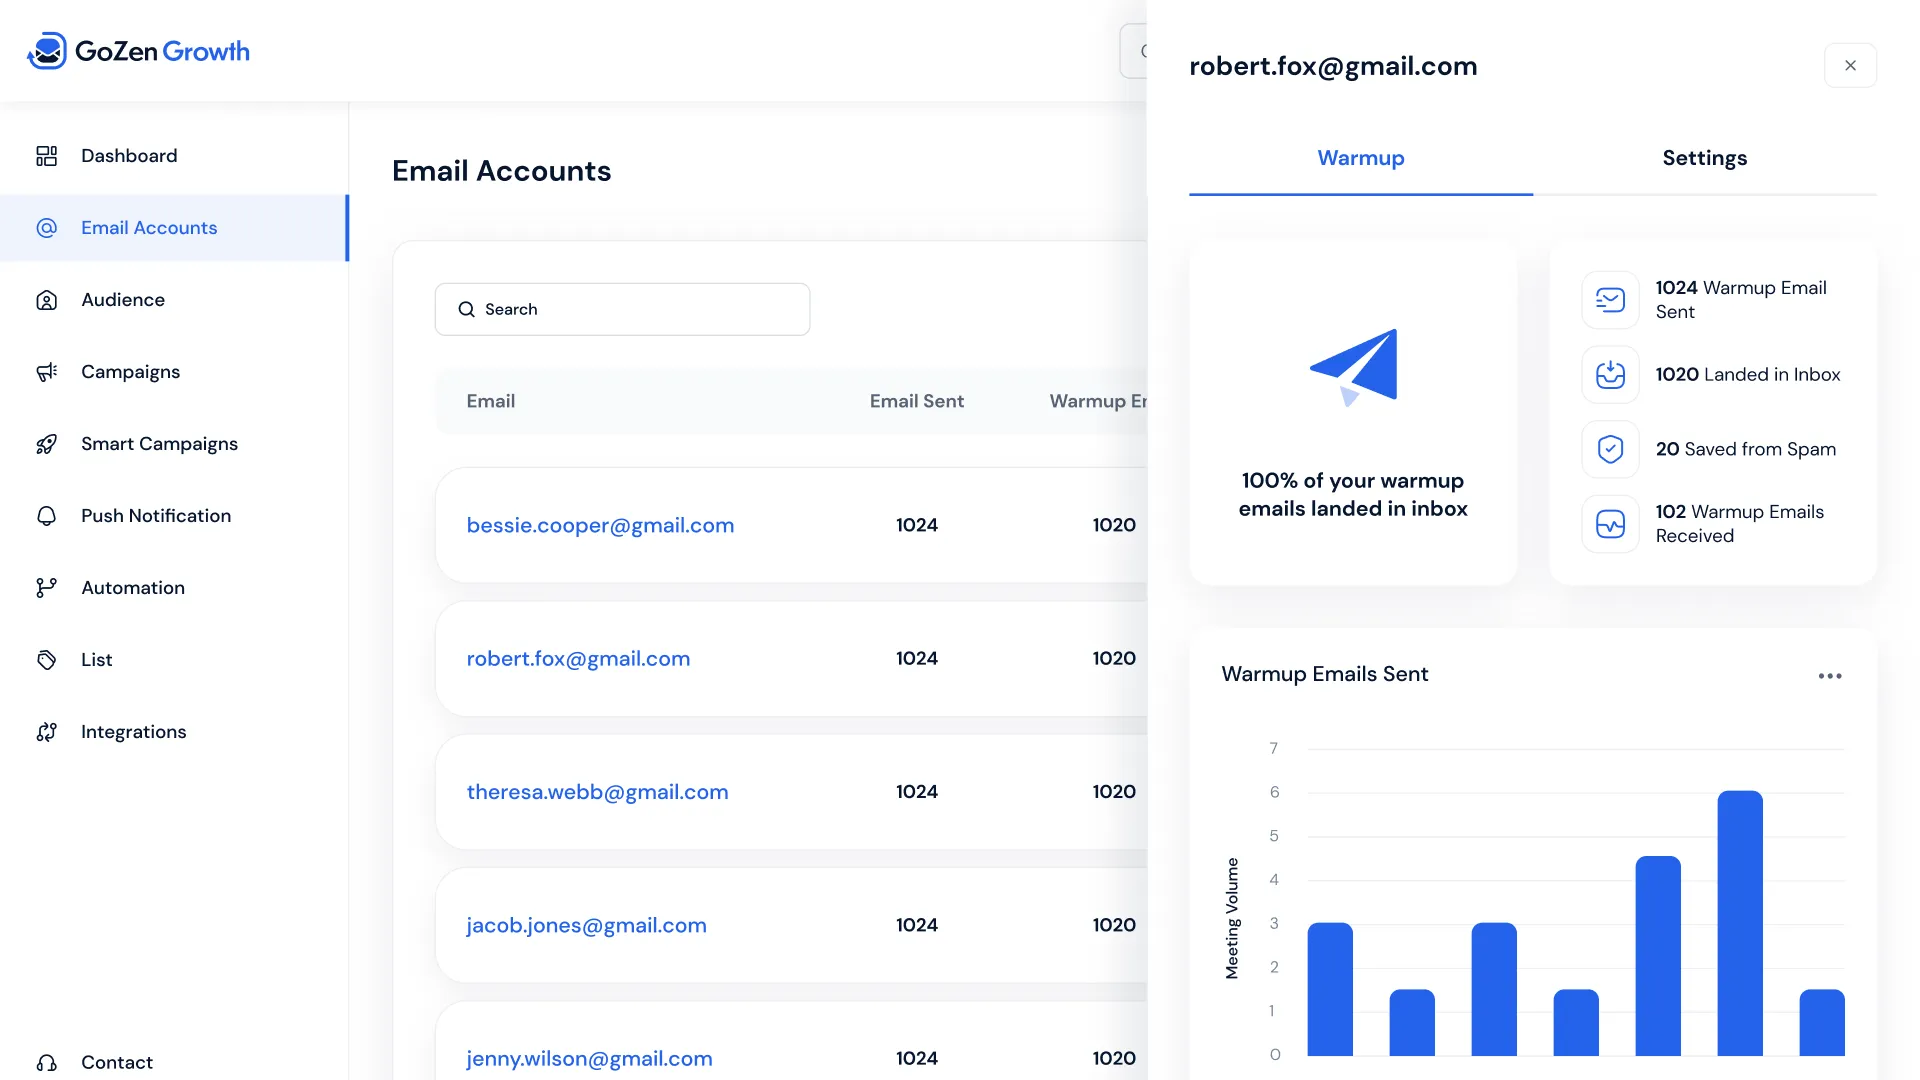The image size is (1920, 1080).
Task: Click the Search email accounts field
Action: (x=622, y=309)
